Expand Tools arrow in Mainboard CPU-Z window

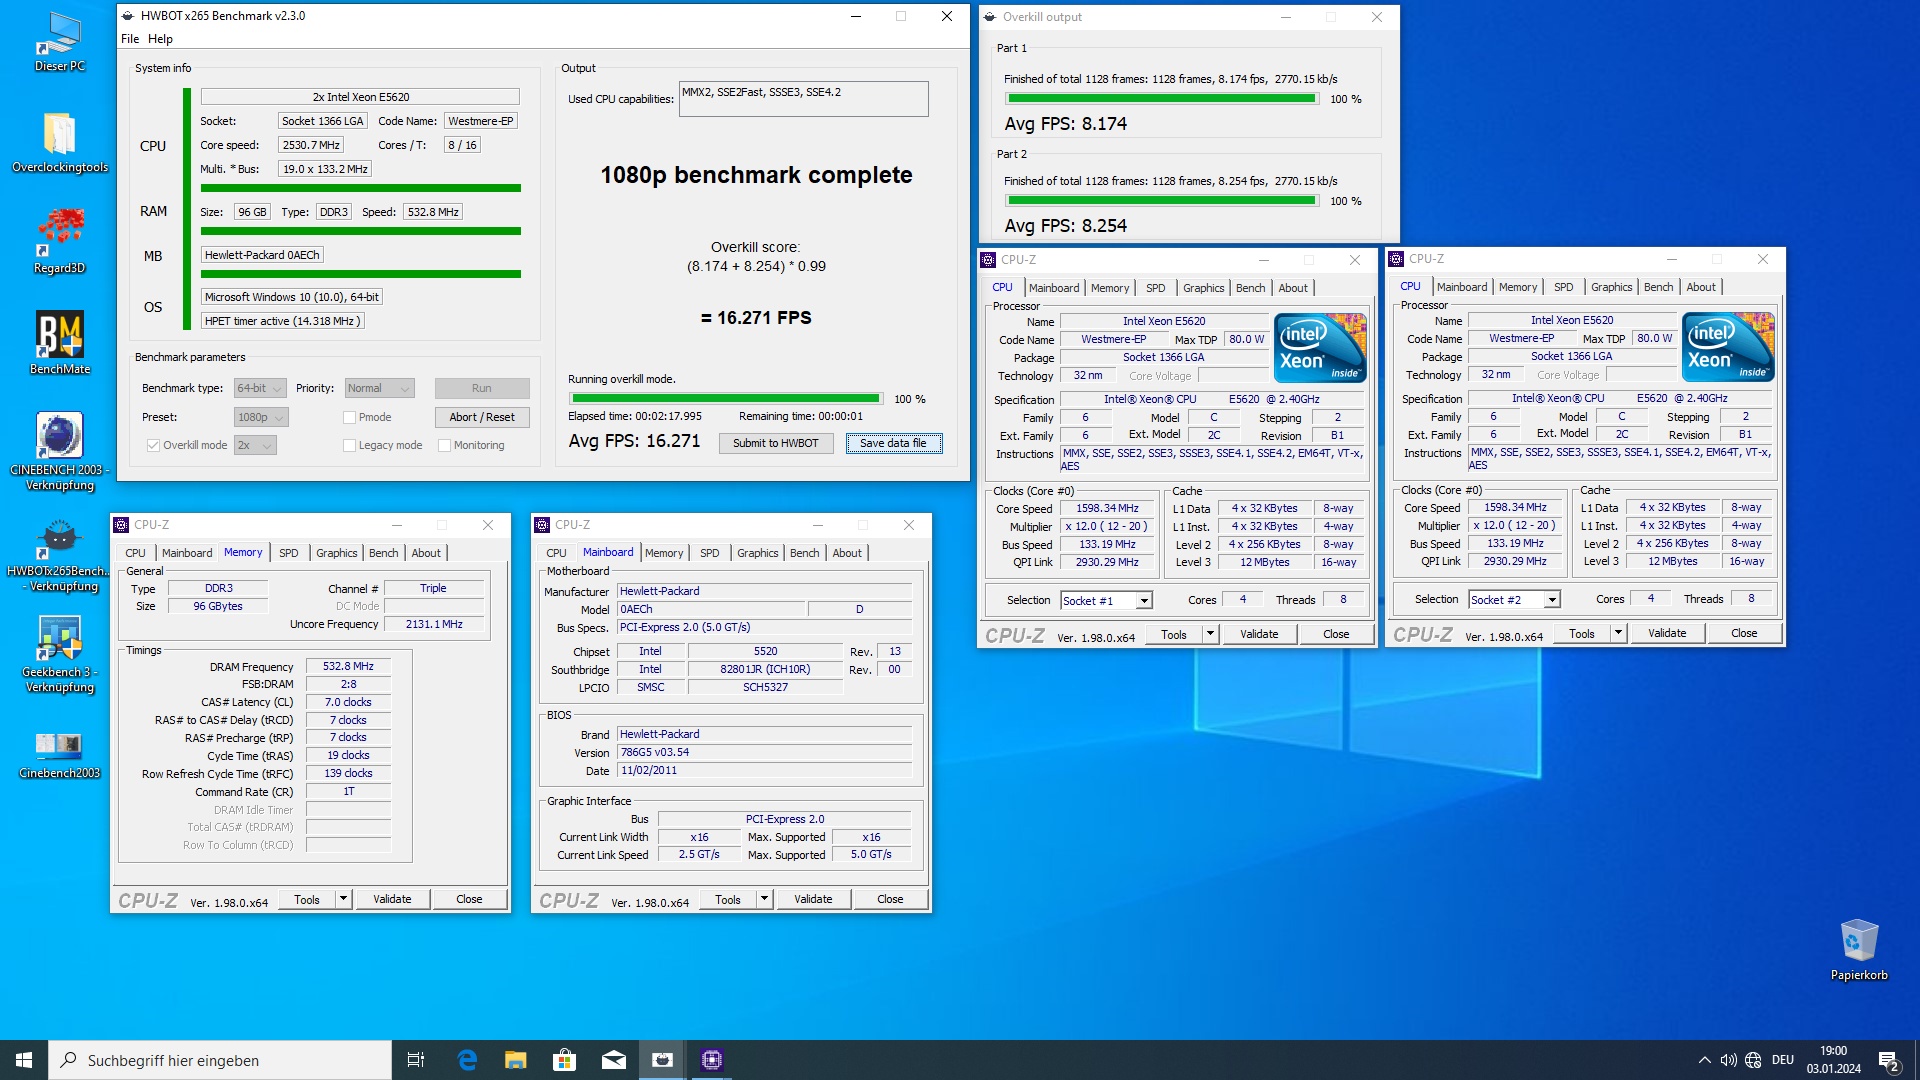(764, 899)
